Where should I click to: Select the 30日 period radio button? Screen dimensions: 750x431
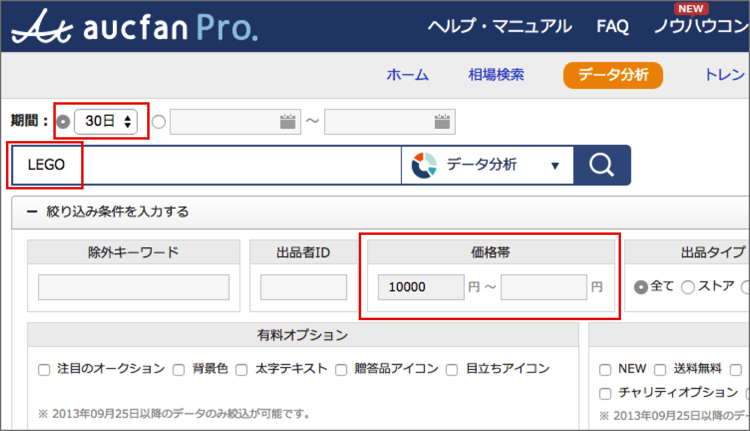64,122
